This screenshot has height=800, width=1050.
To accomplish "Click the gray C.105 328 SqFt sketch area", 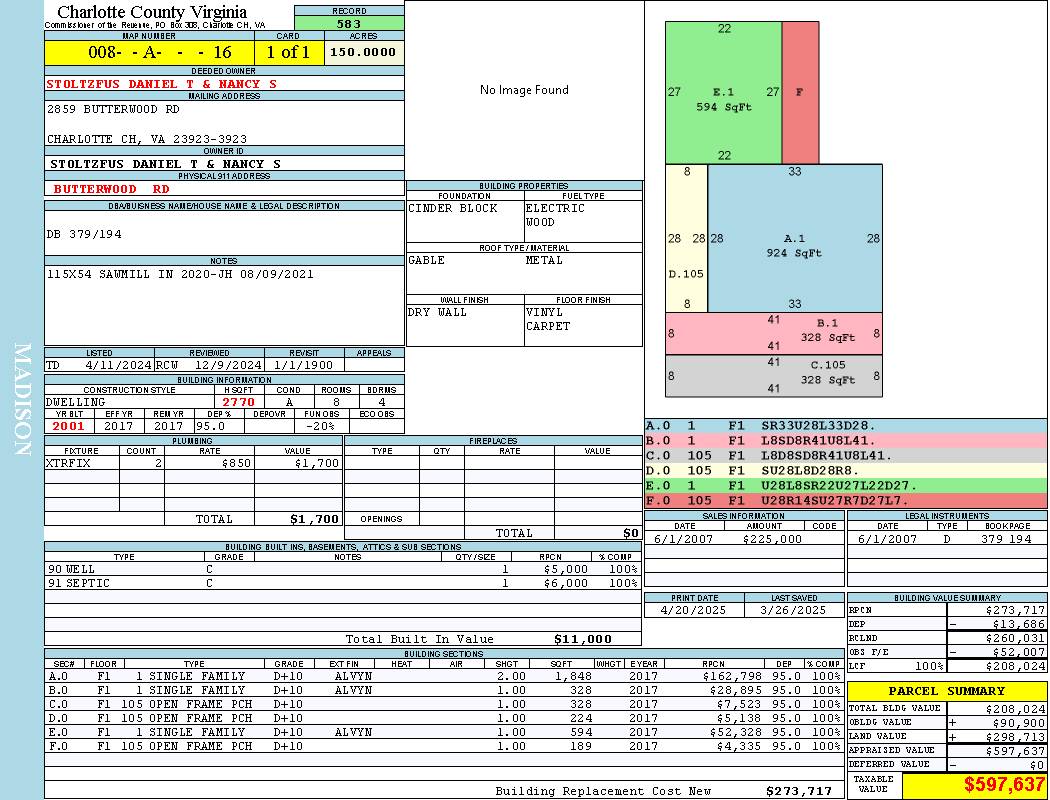I will coord(773,376).
